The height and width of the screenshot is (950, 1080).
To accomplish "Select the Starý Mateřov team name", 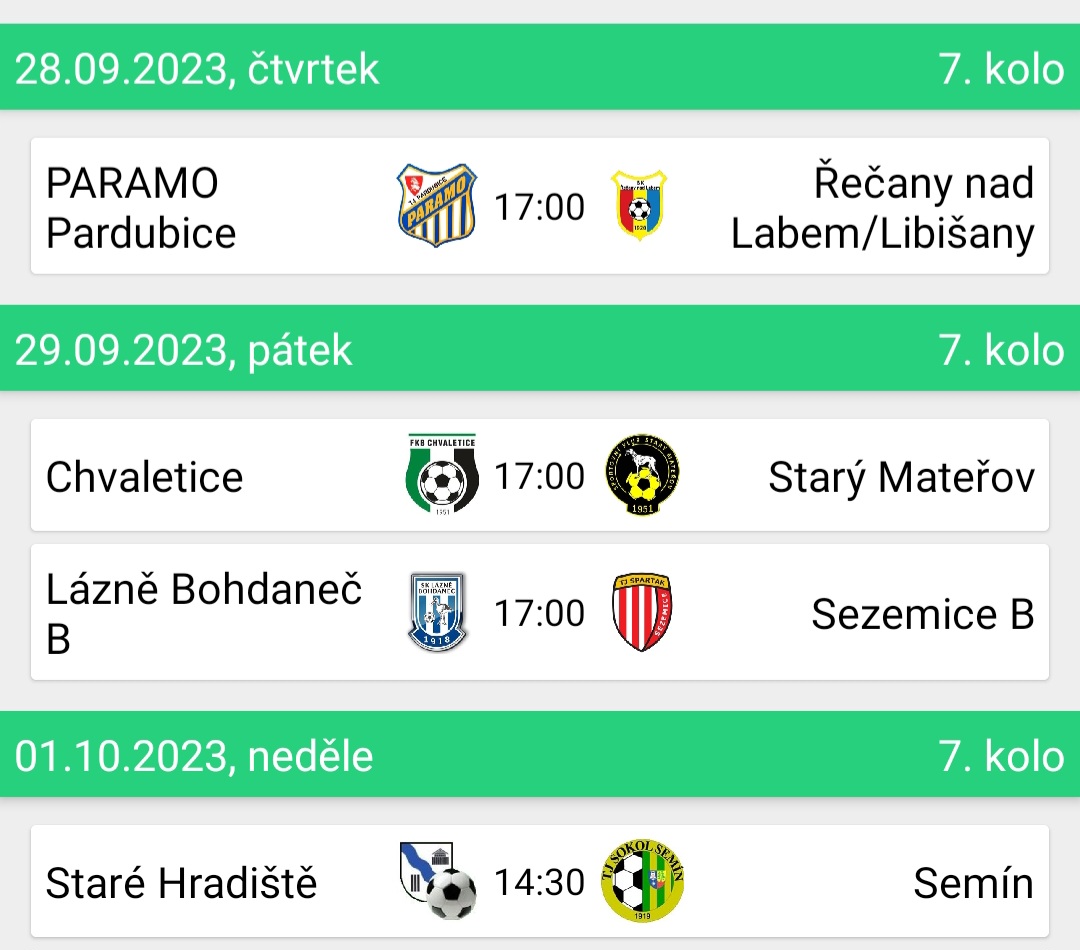I will click(902, 477).
